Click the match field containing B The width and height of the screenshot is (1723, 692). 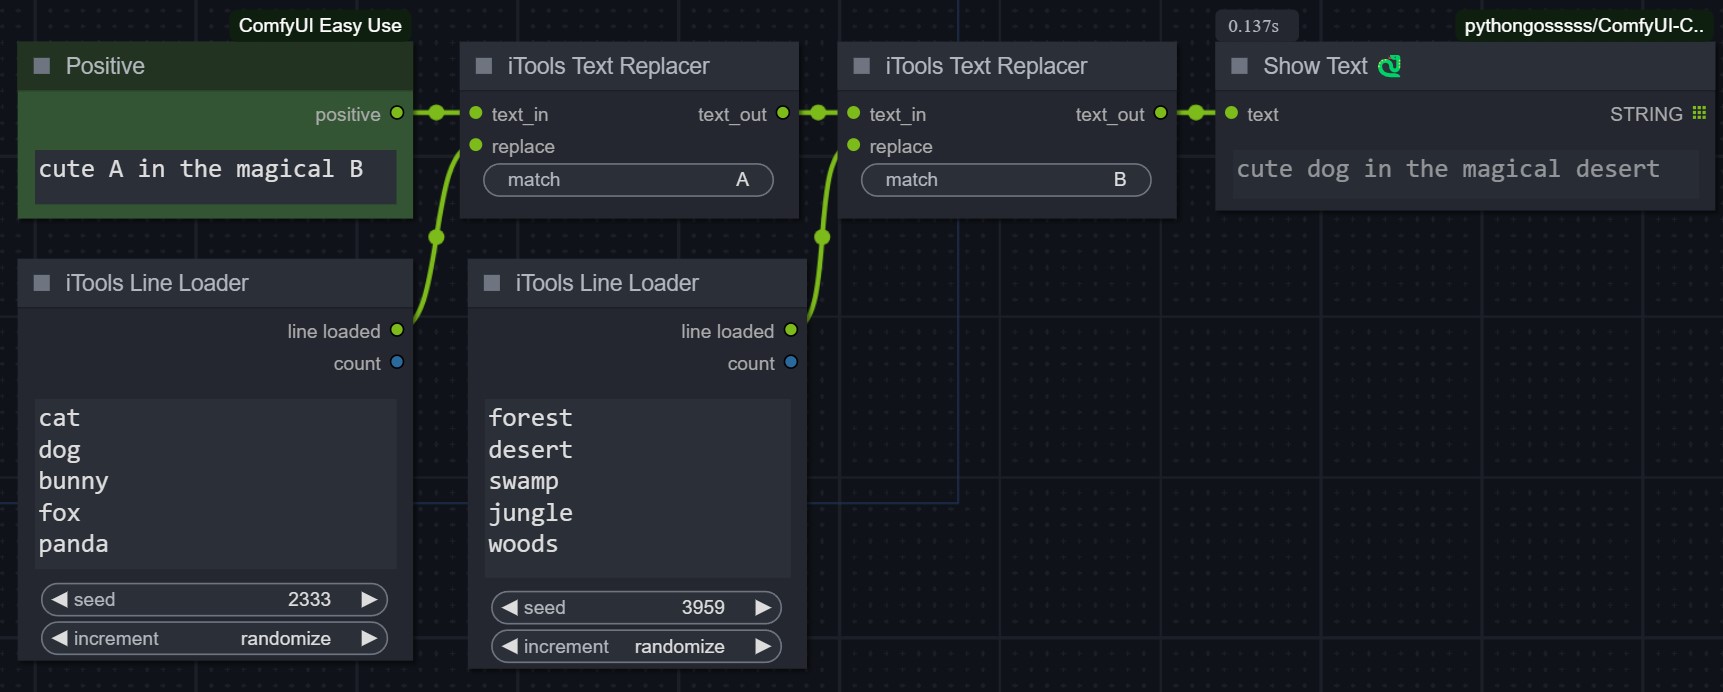(x=1006, y=180)
